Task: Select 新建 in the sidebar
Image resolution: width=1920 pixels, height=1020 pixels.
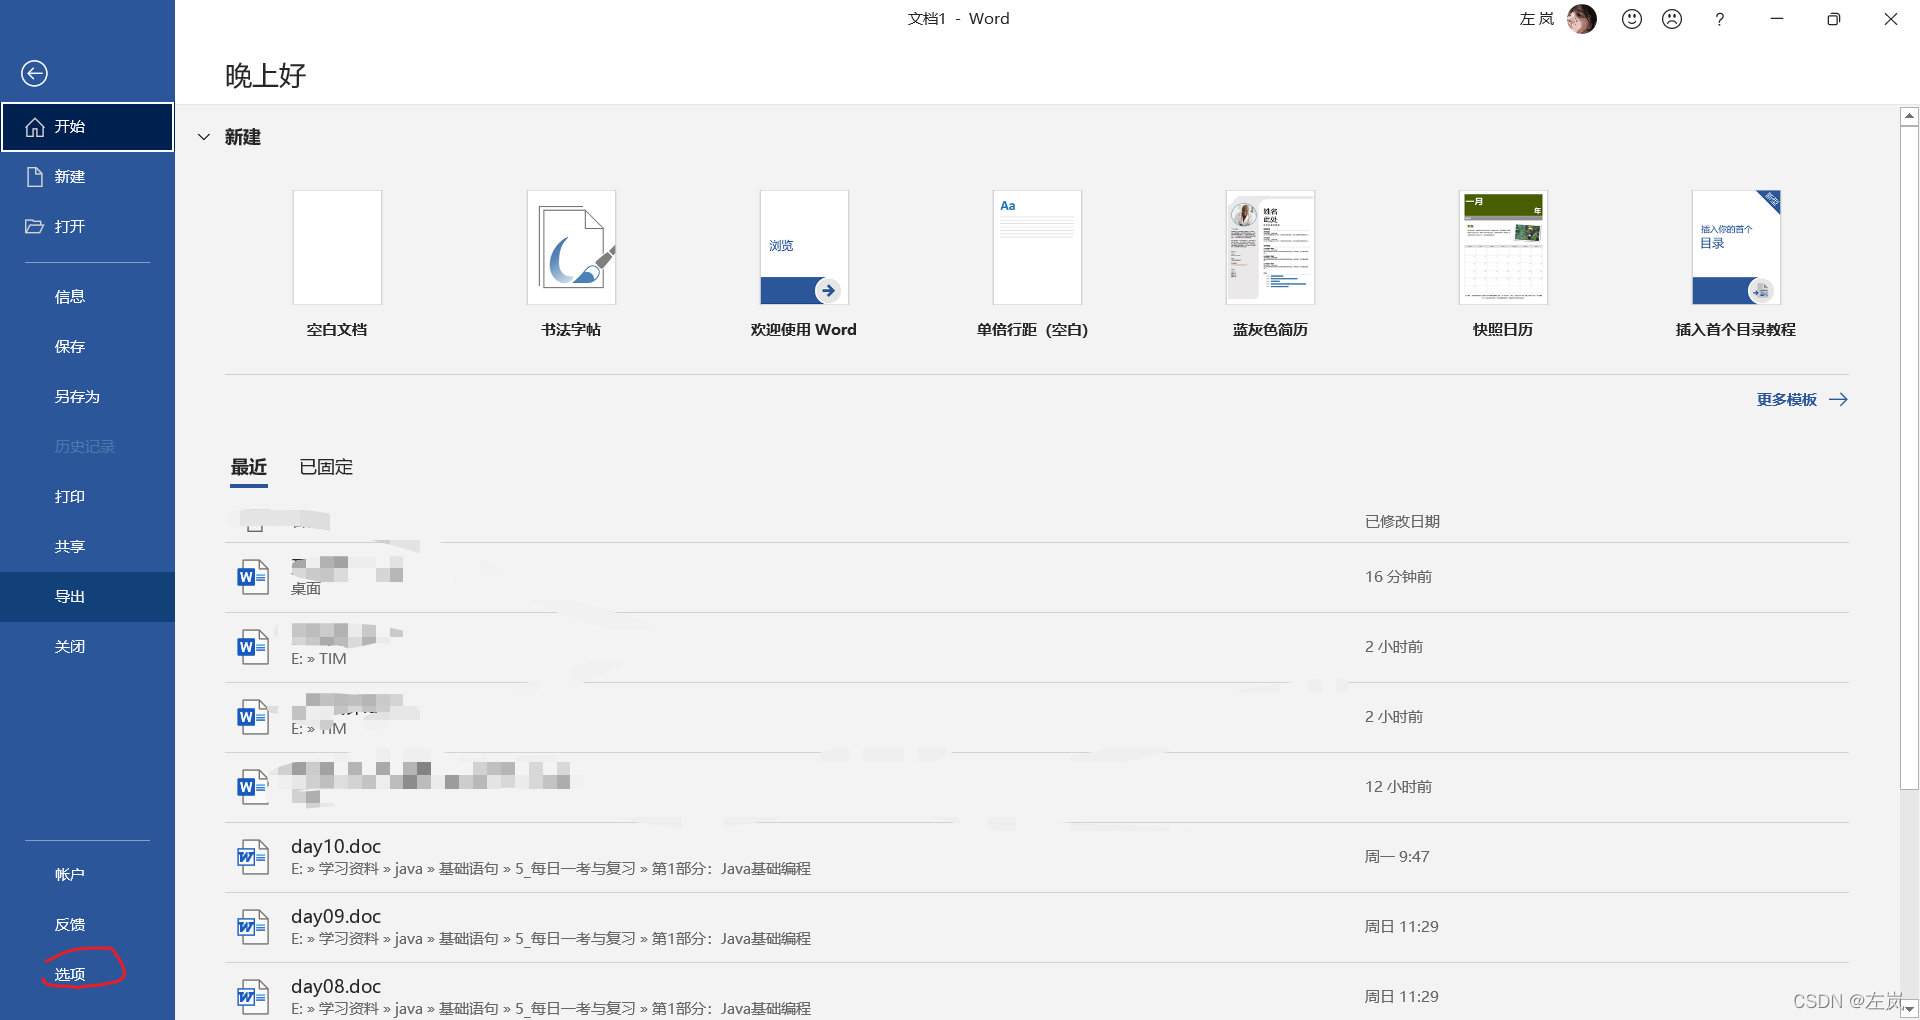Action: click(87, 177)
